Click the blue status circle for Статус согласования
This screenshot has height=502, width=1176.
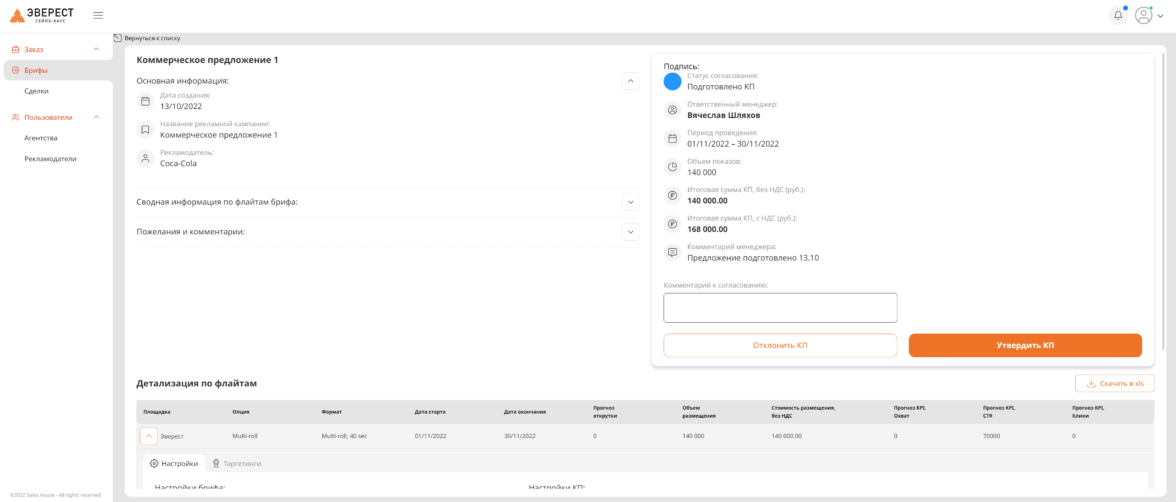(x=672, y=81)
